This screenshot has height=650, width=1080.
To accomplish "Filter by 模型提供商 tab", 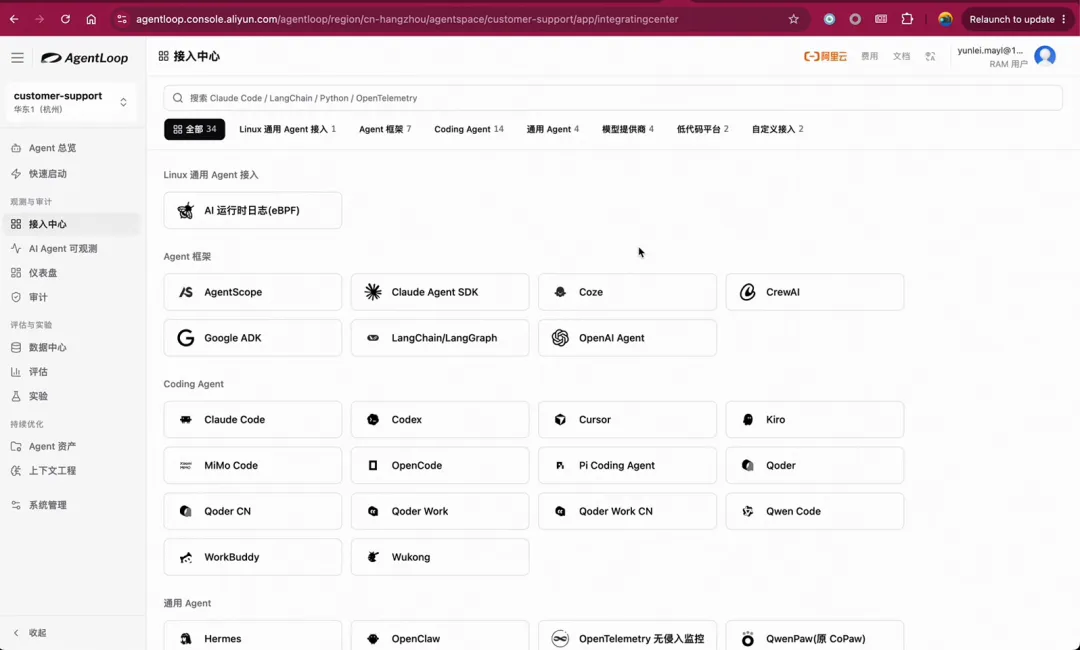I will tap(627, 129).
